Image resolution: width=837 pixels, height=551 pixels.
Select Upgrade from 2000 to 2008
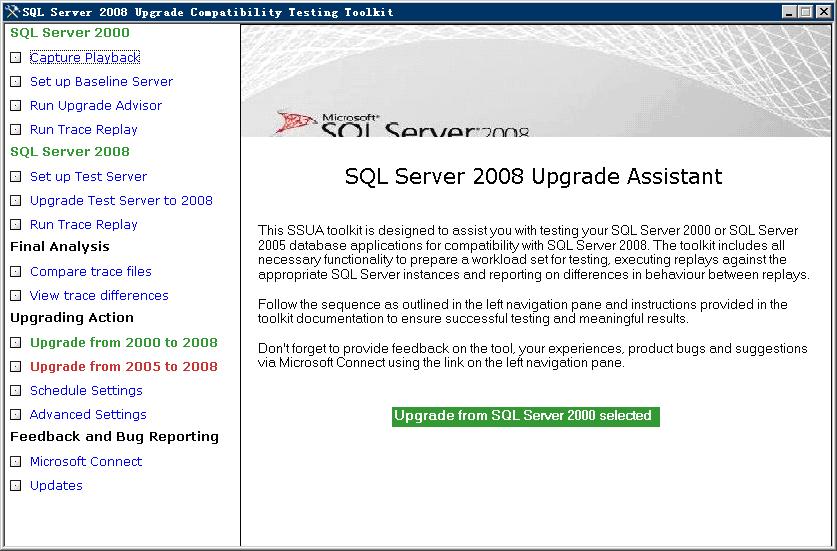(x=124, y=342)
